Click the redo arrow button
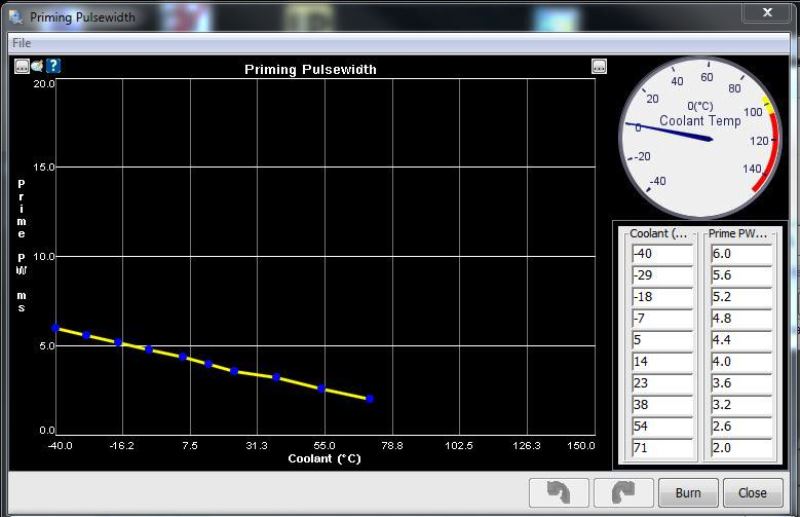Viewport: 800px width, 517px height. point(623,492)
